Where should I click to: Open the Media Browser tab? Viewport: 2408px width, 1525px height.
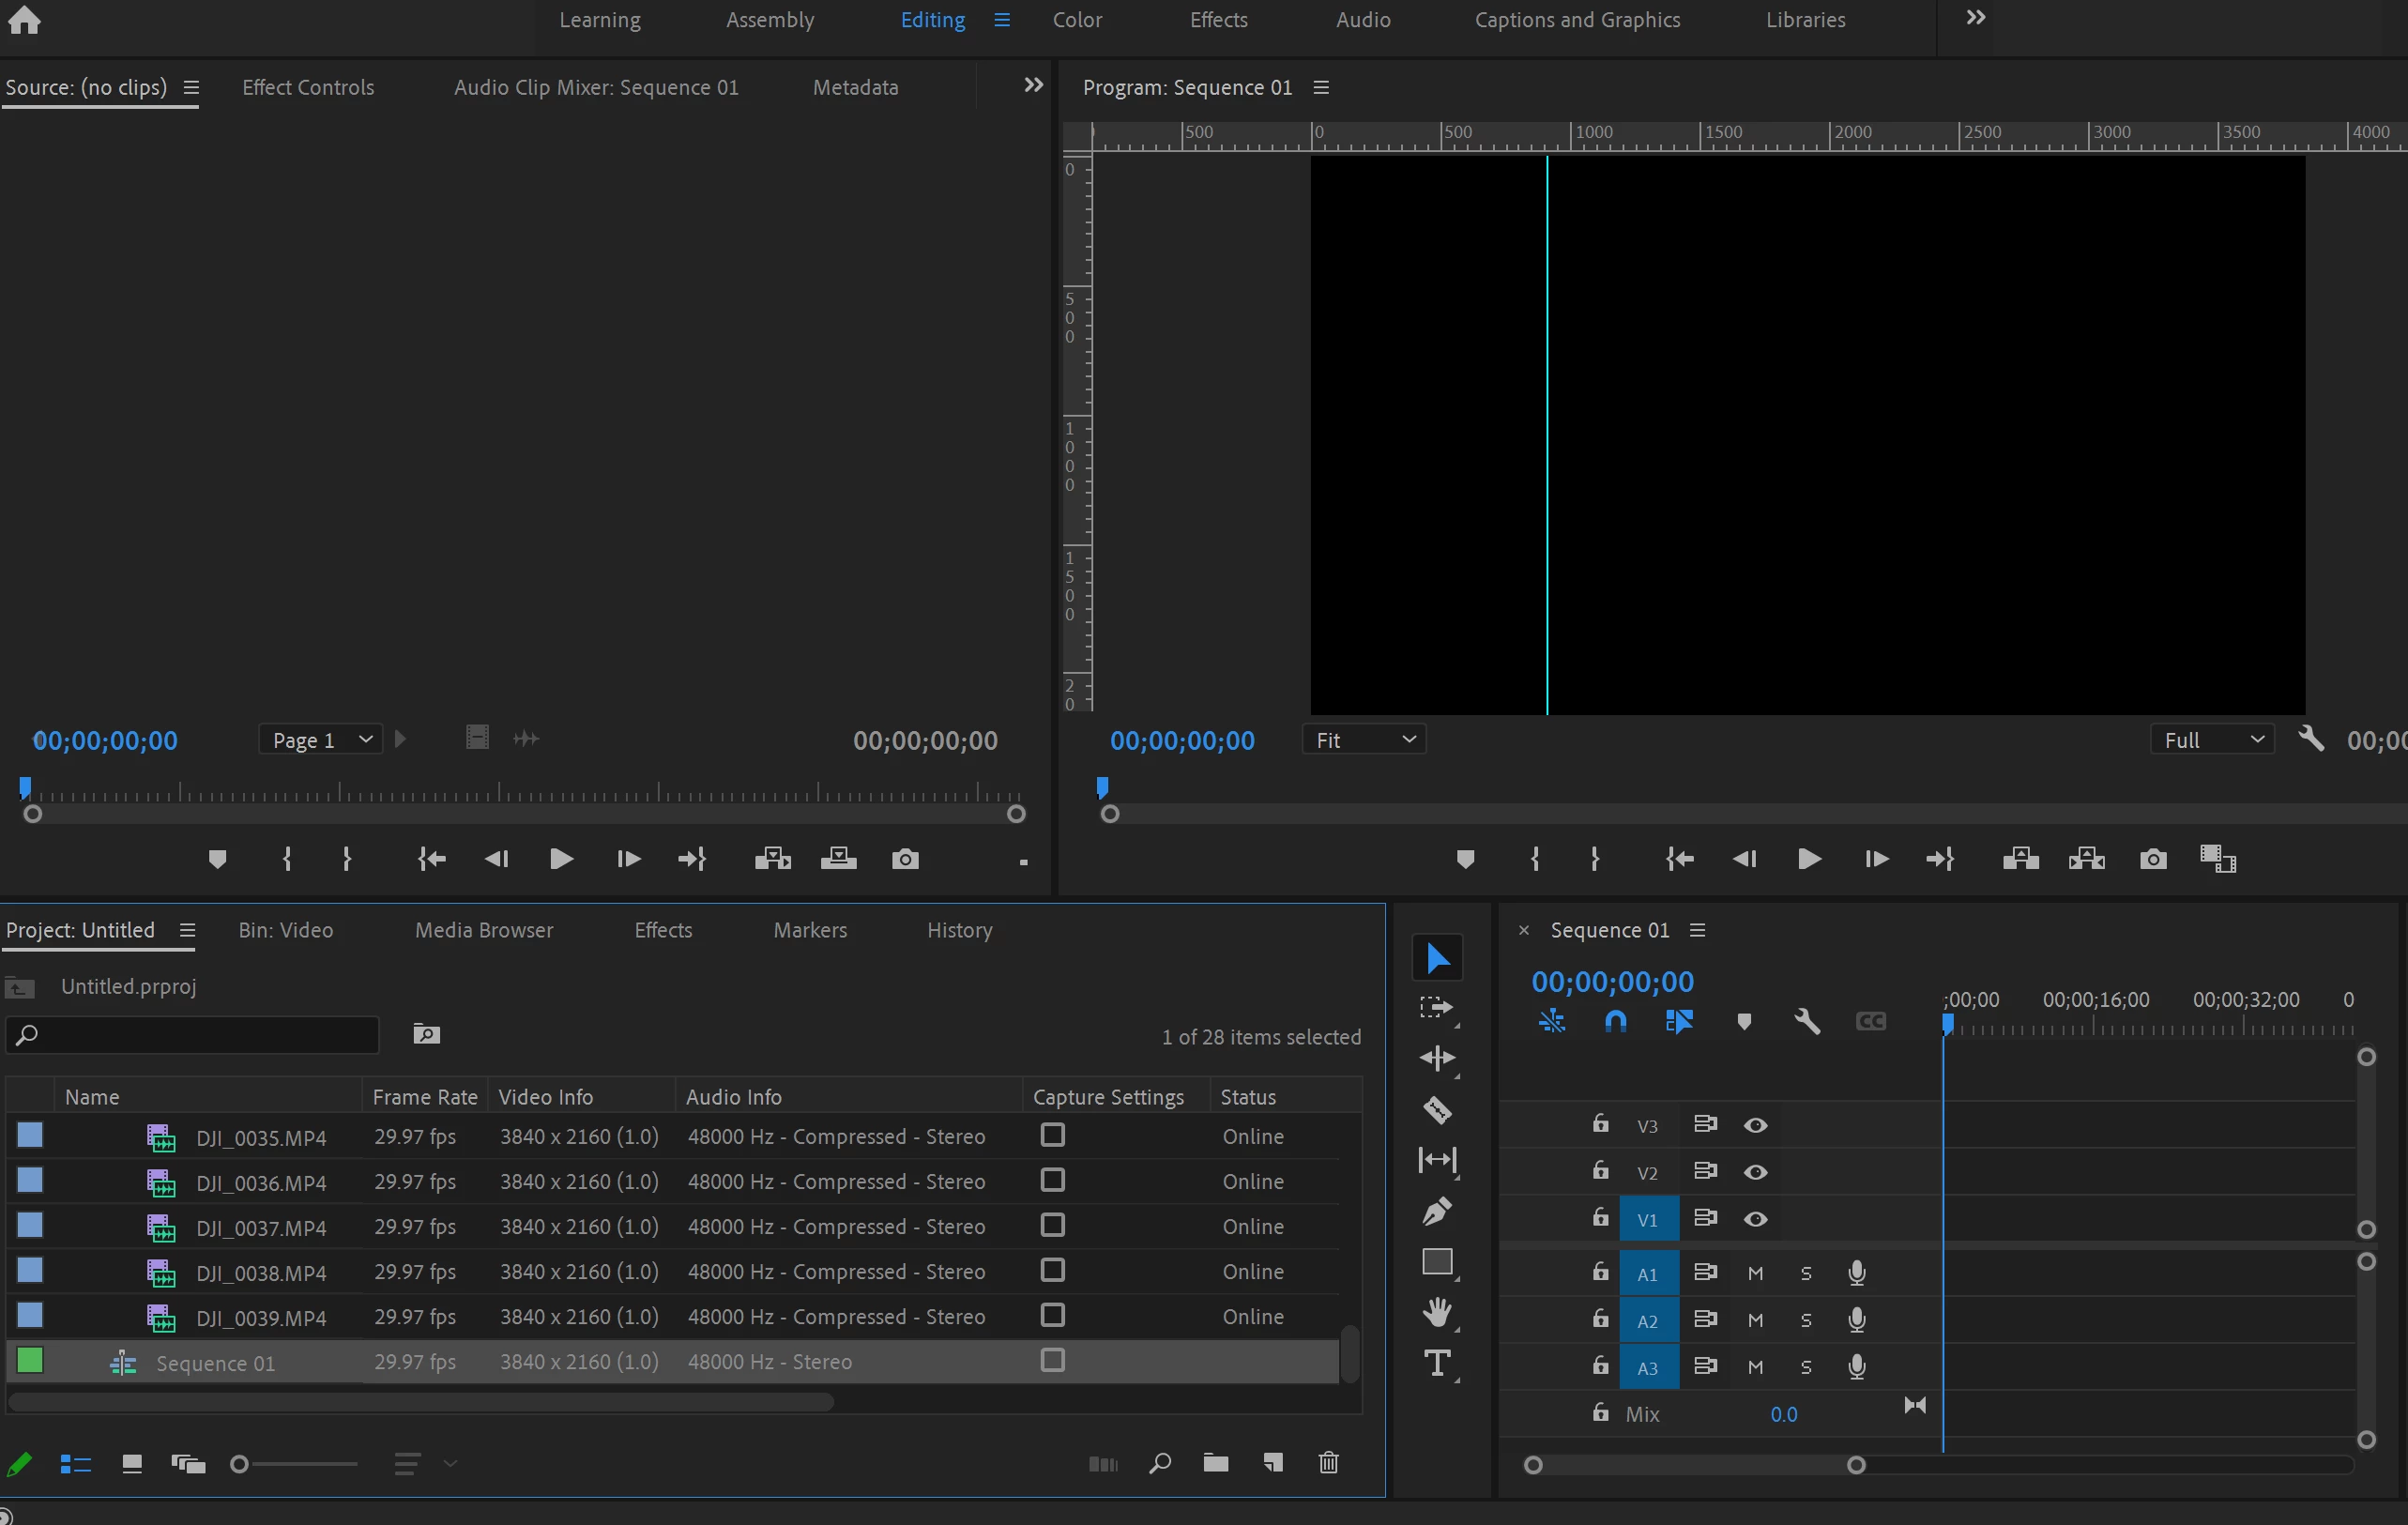point(484,930)
